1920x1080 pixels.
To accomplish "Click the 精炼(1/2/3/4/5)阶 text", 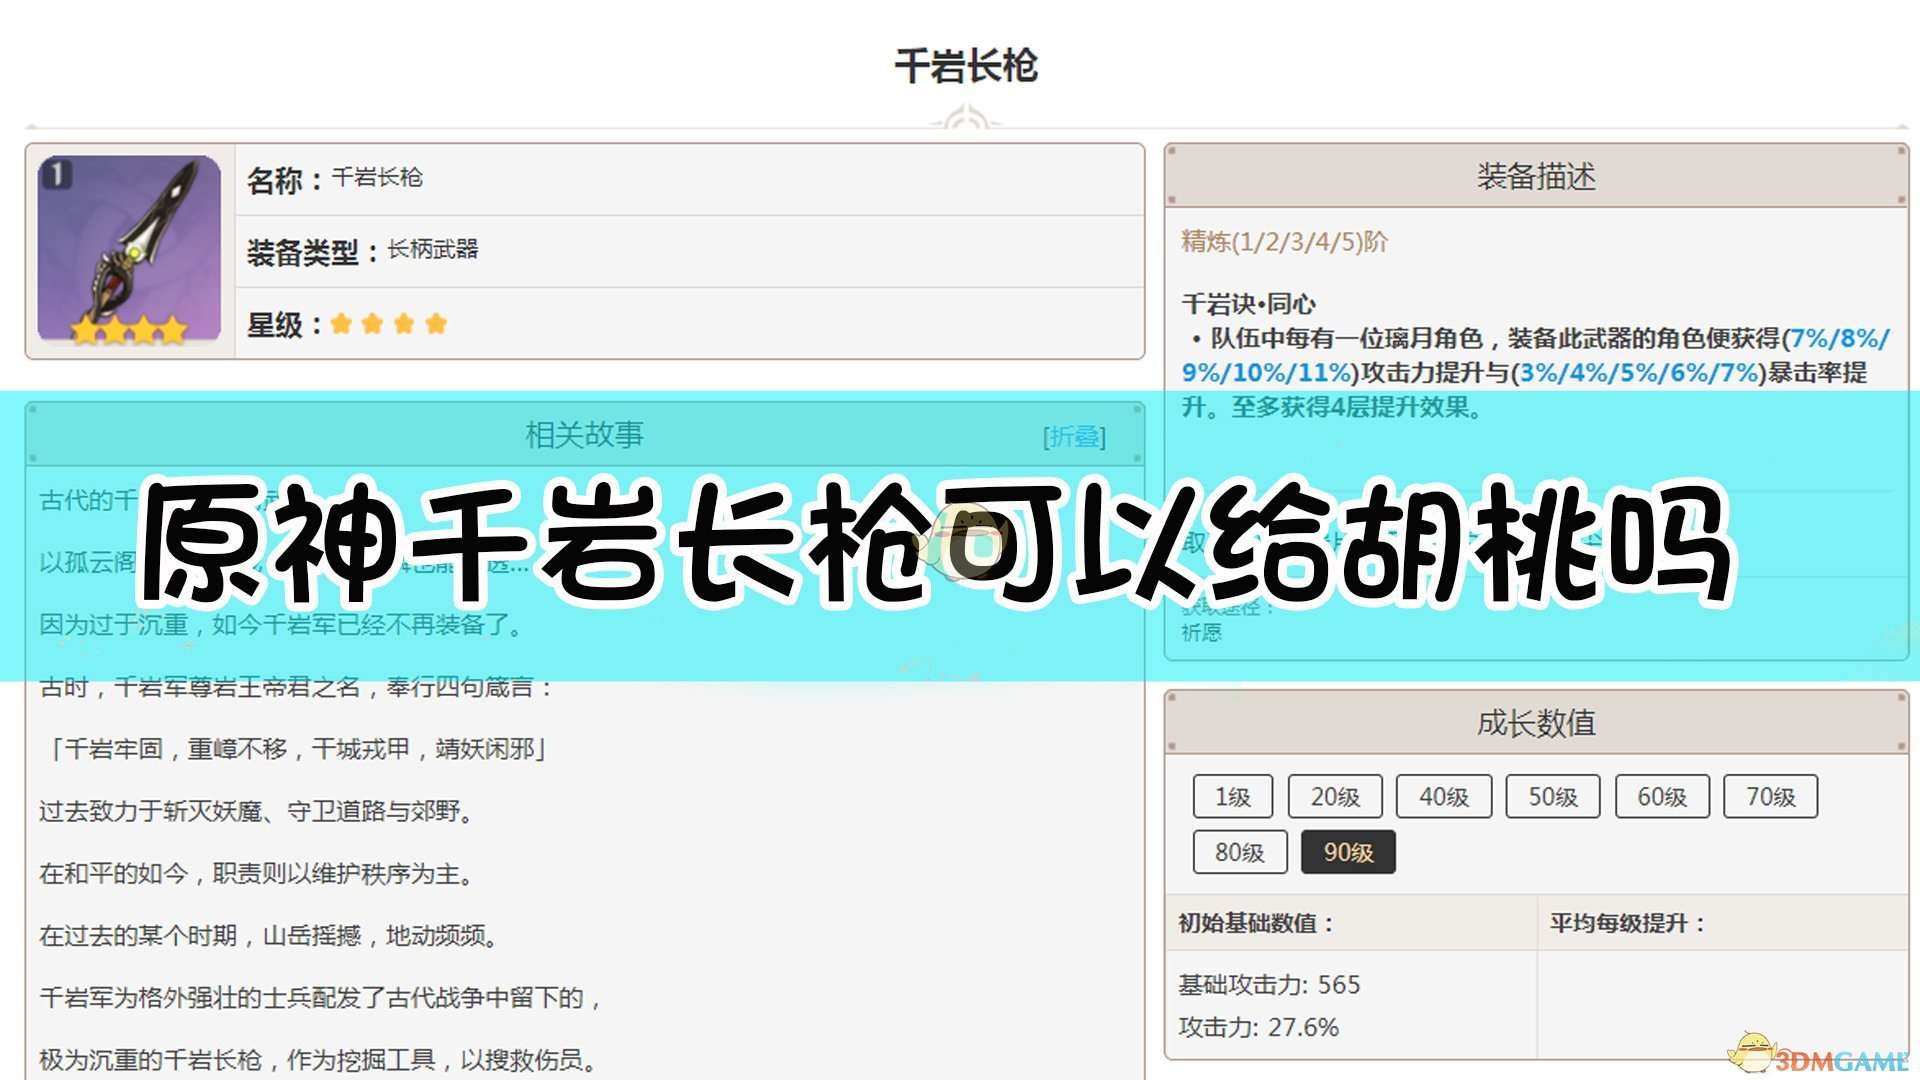I will click(x=1285, y=242).
